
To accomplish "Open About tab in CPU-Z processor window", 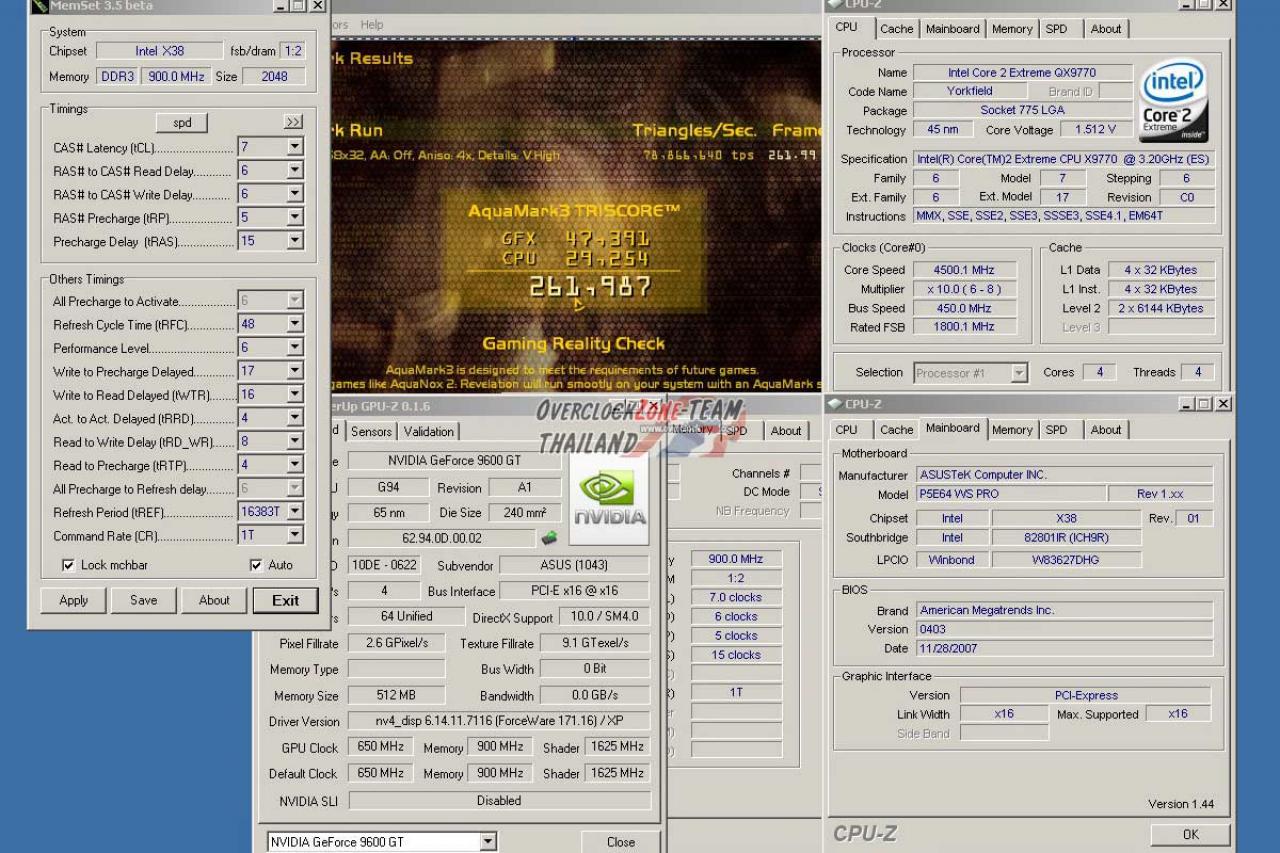I will tap(1105, 29).
